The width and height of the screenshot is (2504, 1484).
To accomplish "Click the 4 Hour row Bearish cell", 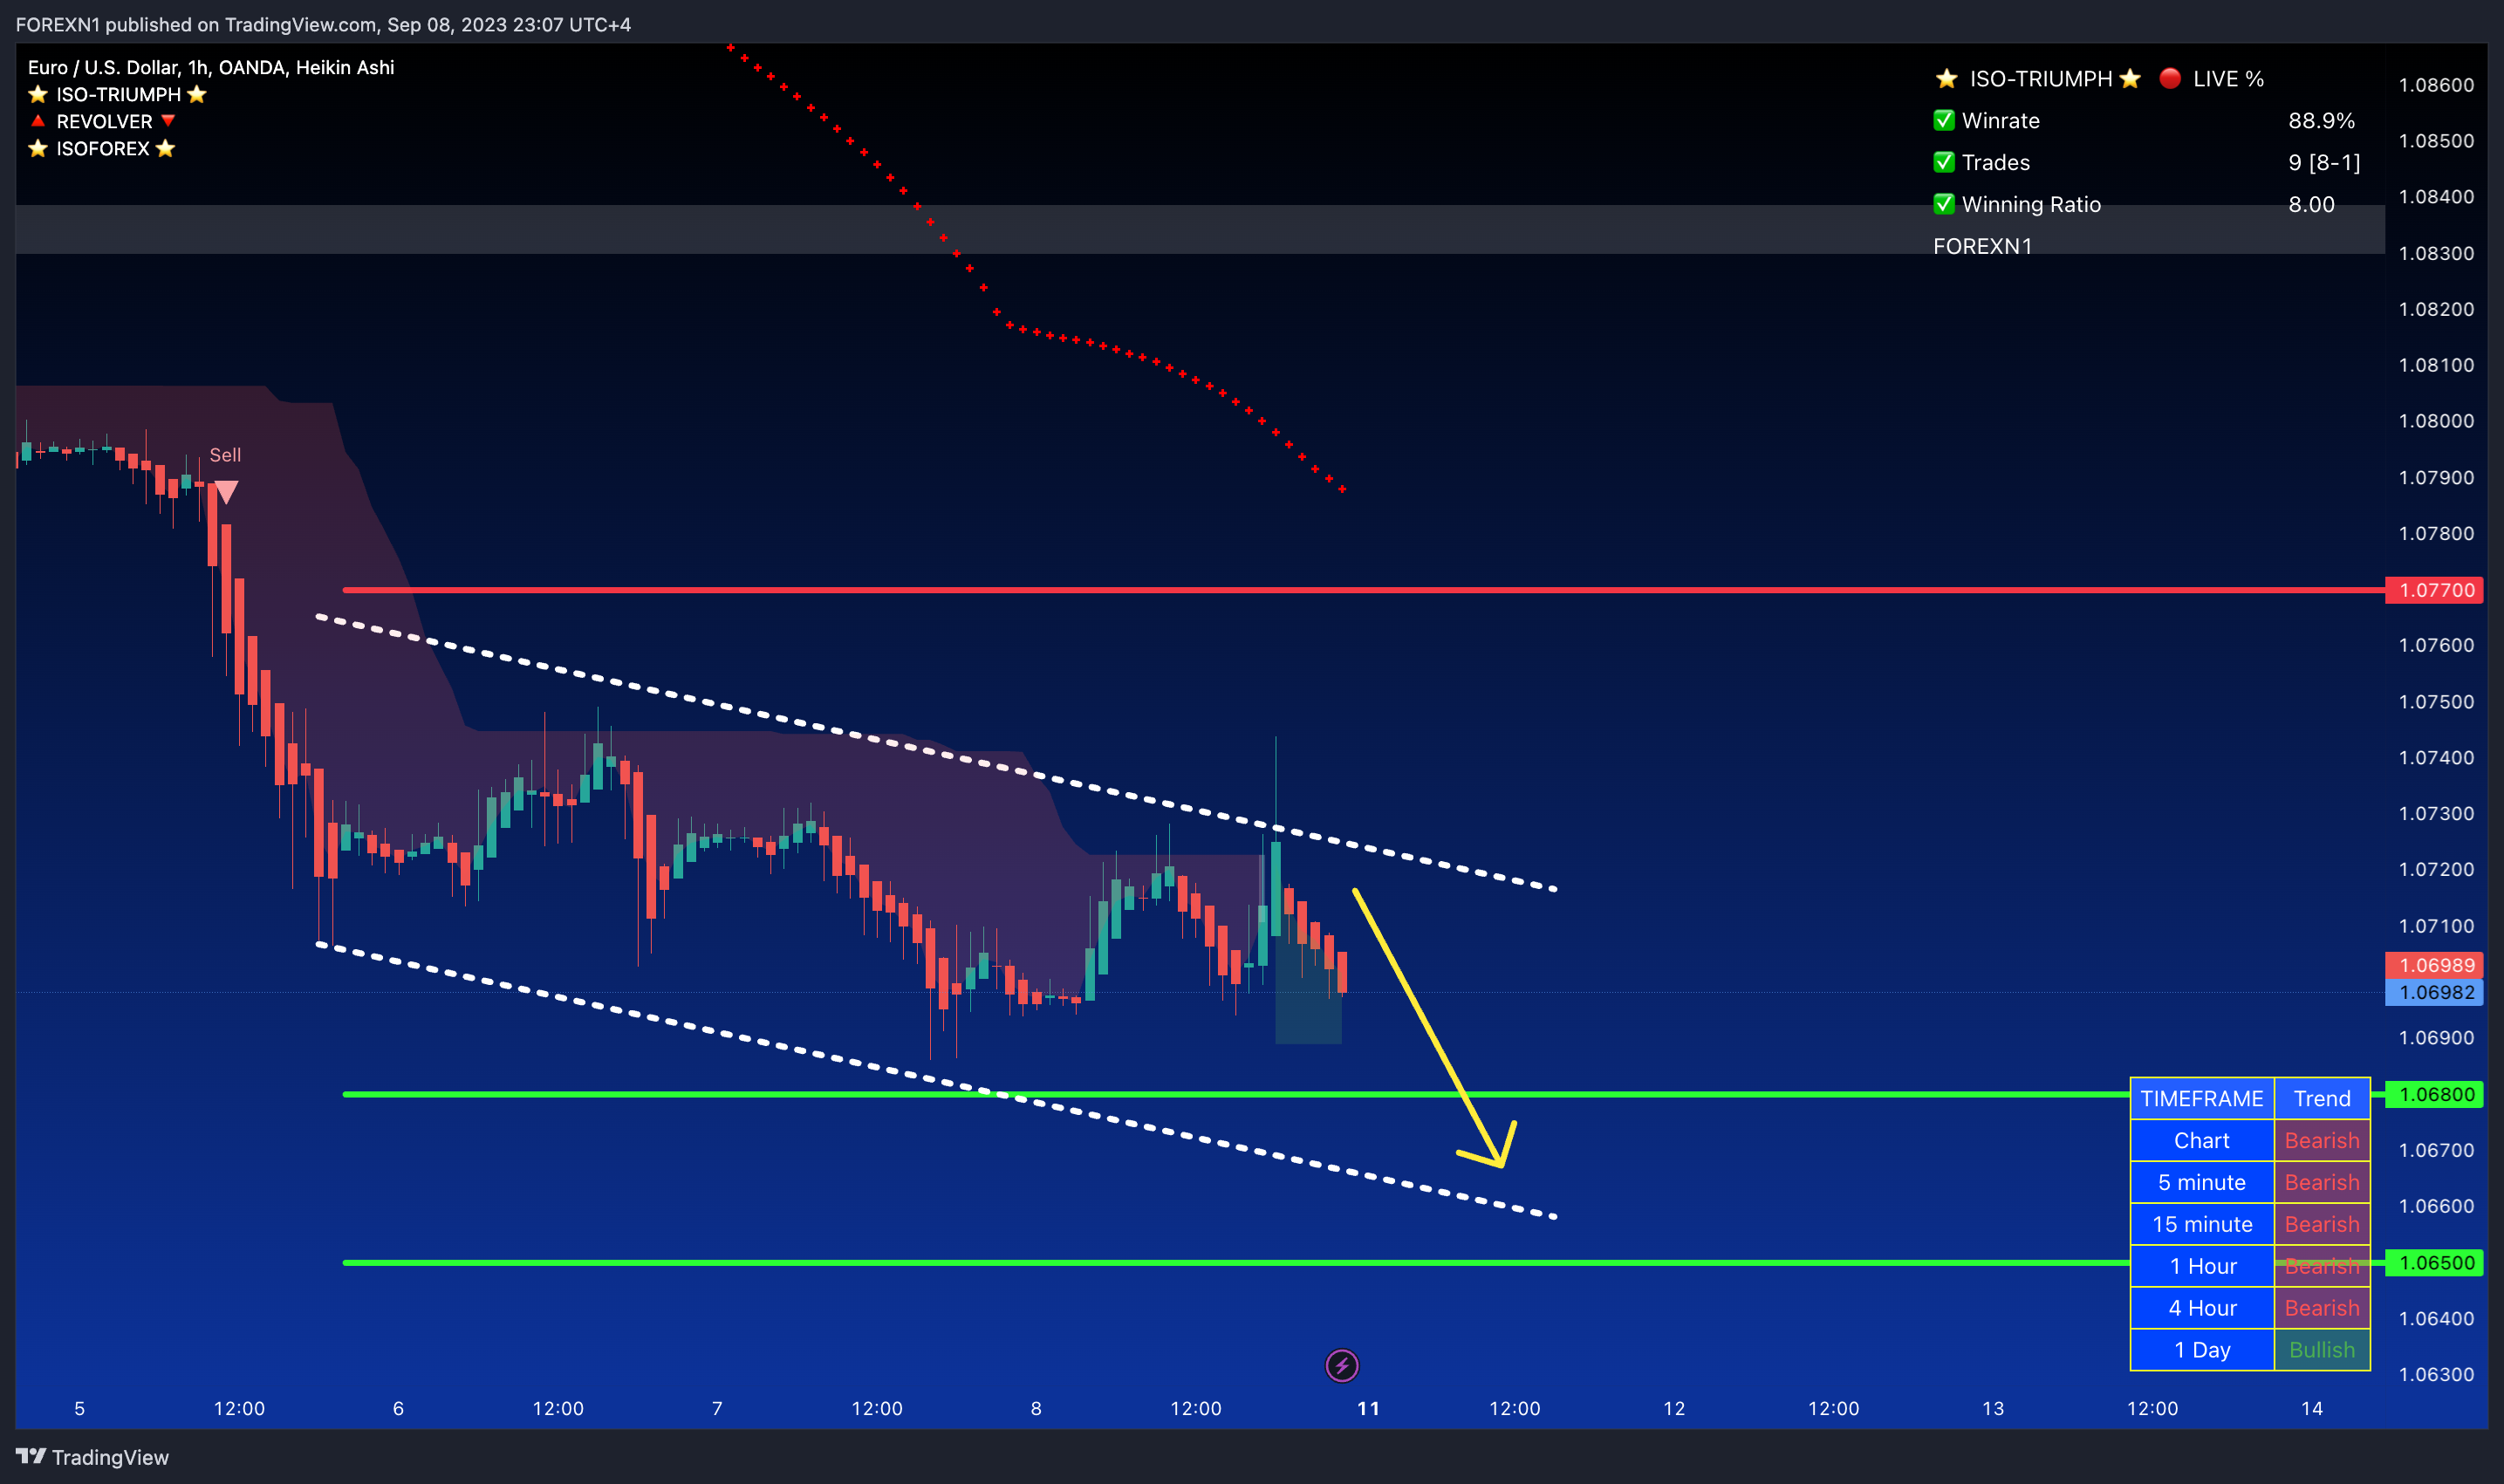I will tap(2321, 1308).
